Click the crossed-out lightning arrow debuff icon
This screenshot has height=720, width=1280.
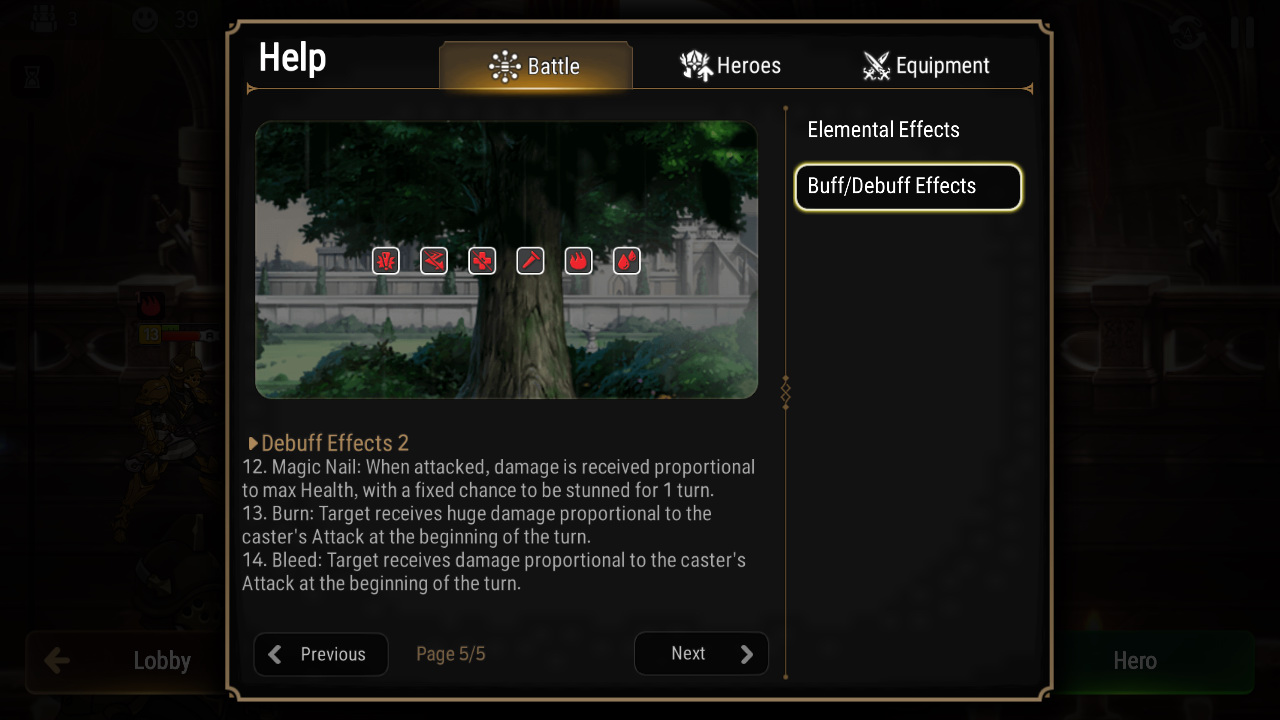(x=434, y=261)
